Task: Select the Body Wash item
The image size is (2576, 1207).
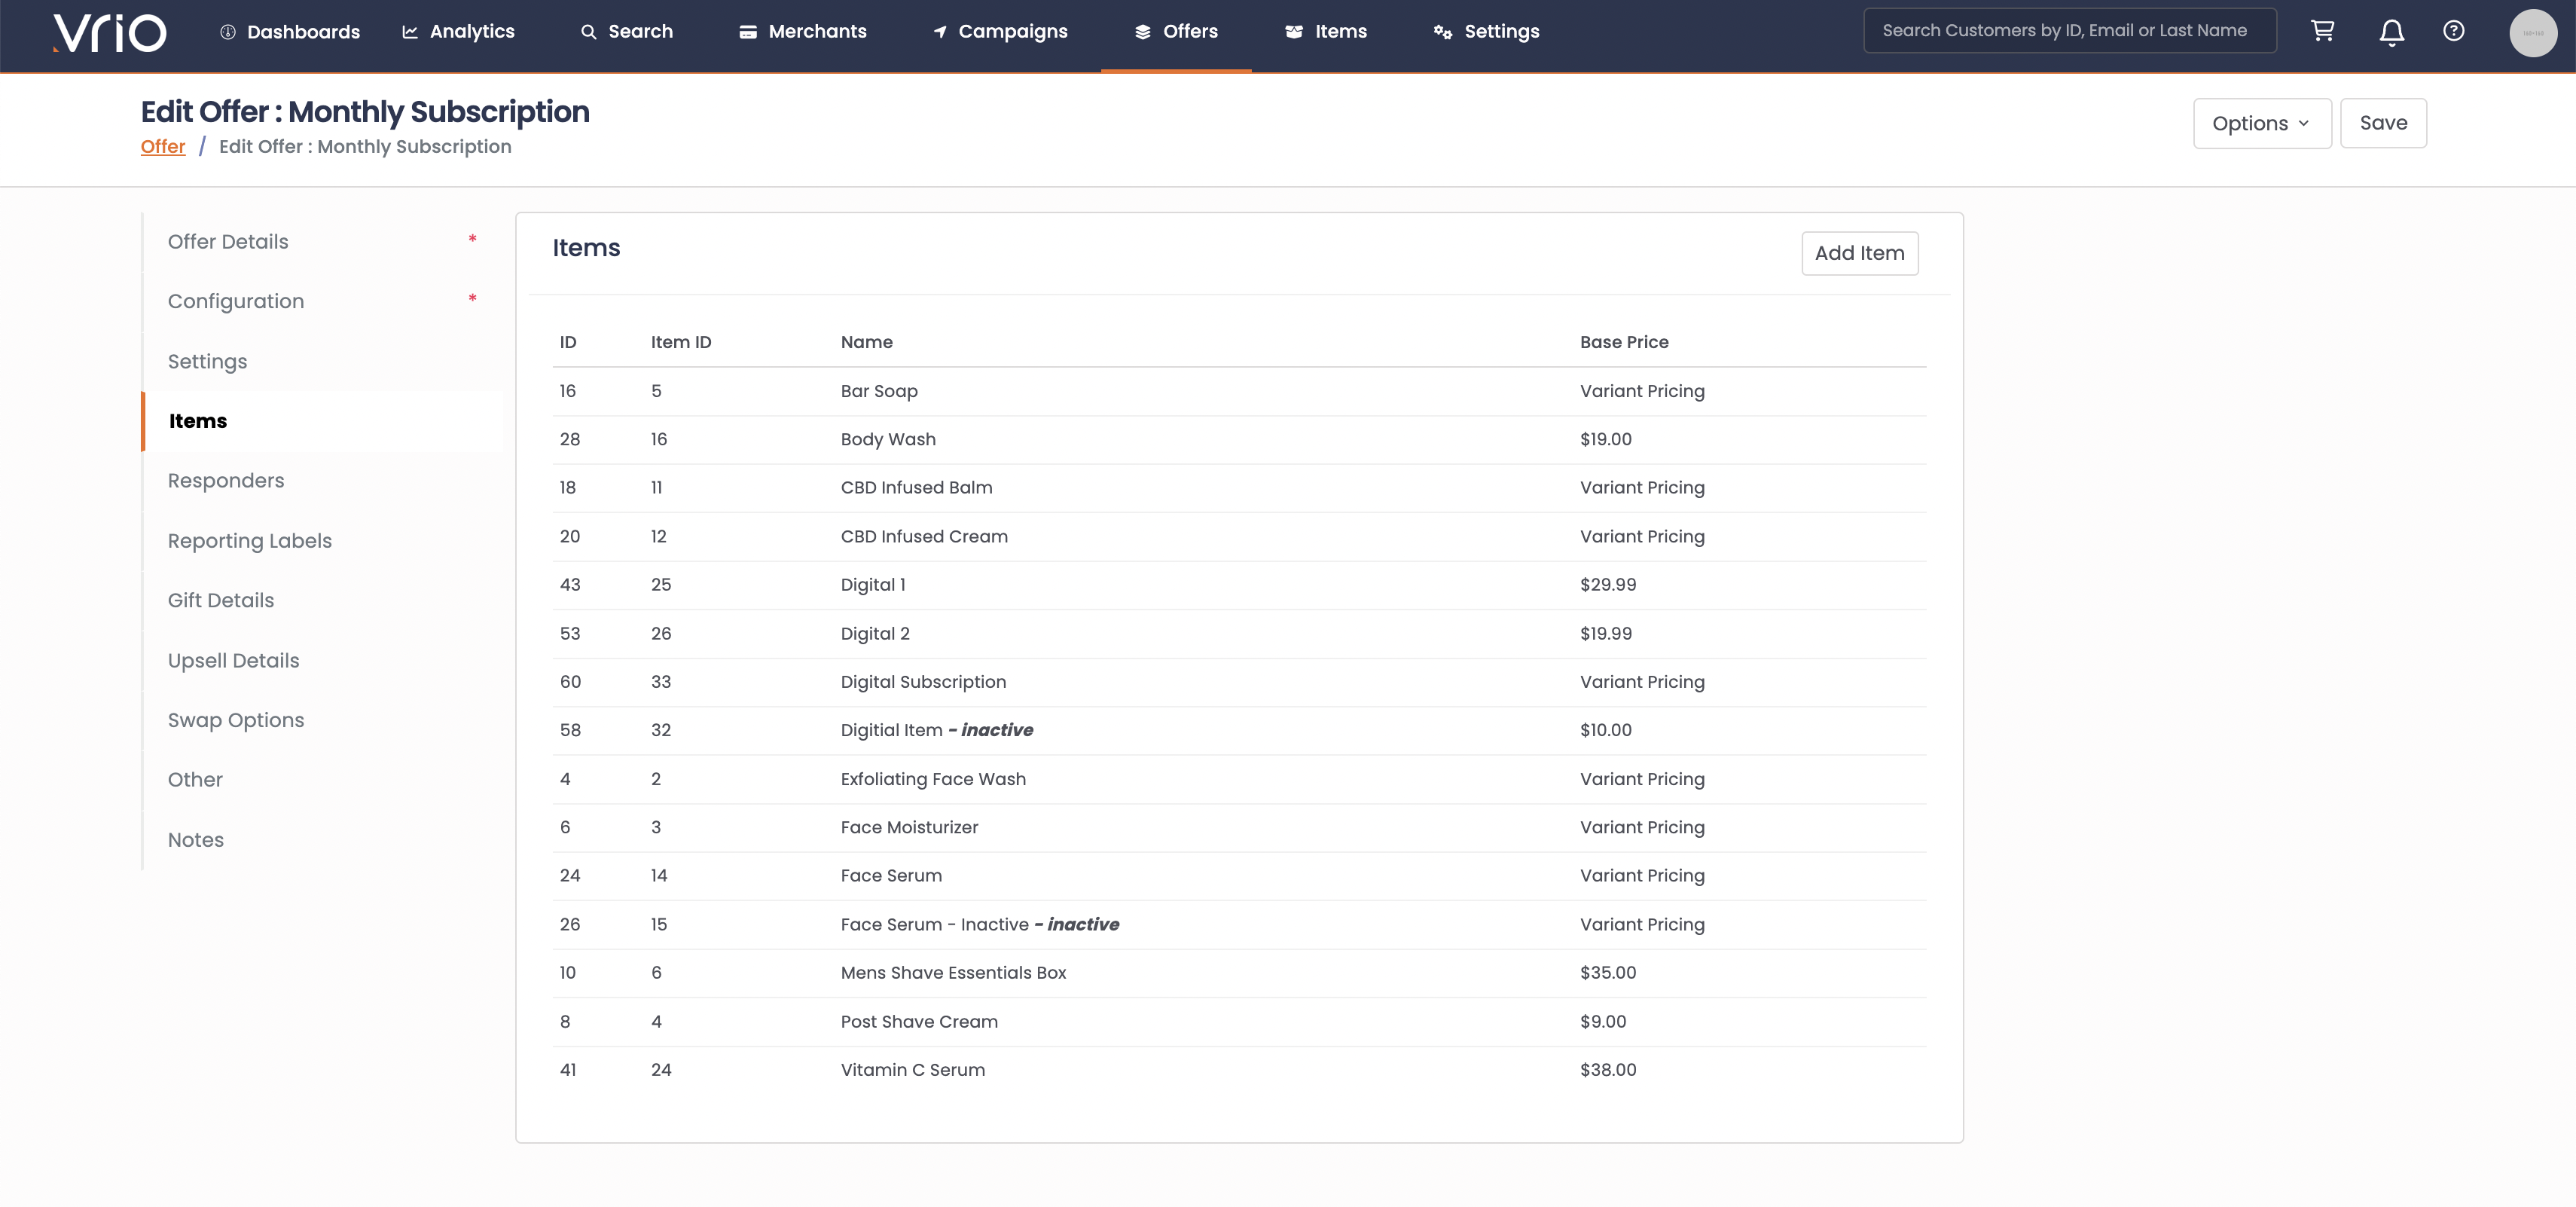Action: tap(1239, 439)
